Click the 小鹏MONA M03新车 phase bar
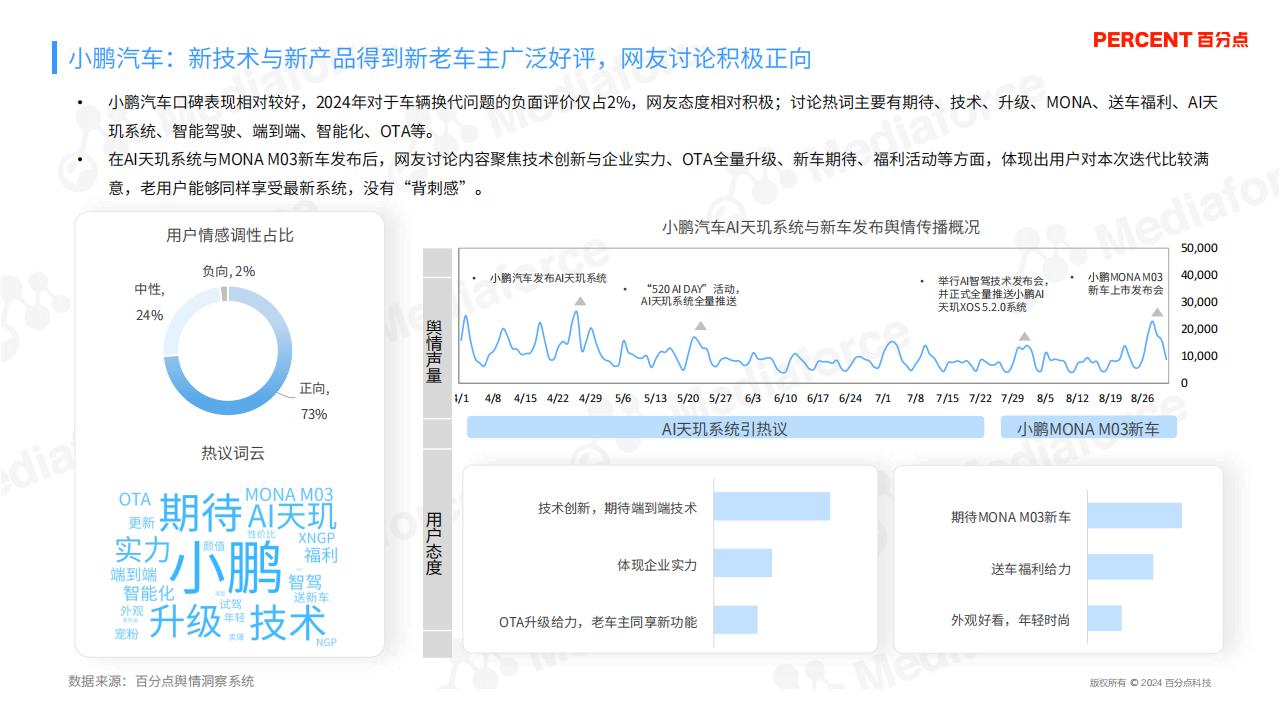 (1089, 428)
